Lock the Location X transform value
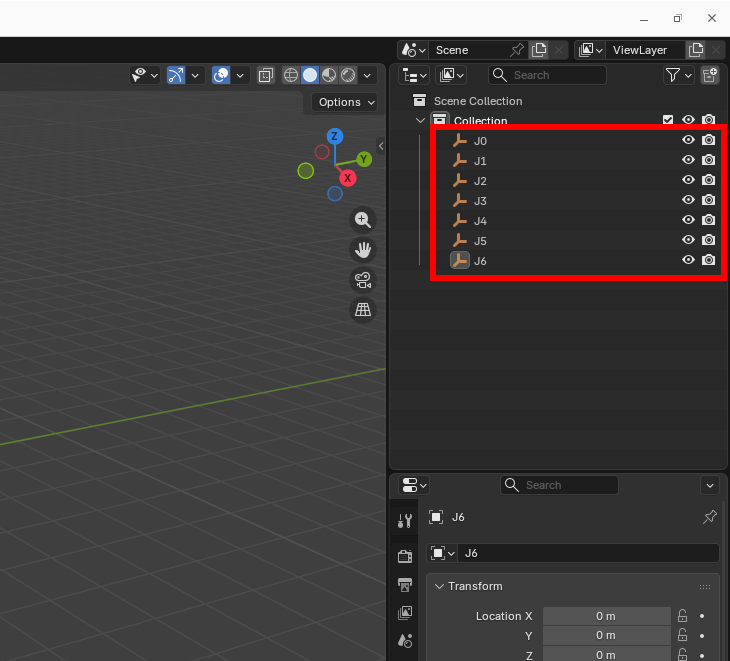Screen dimensions: 730x661 (682, 616)
